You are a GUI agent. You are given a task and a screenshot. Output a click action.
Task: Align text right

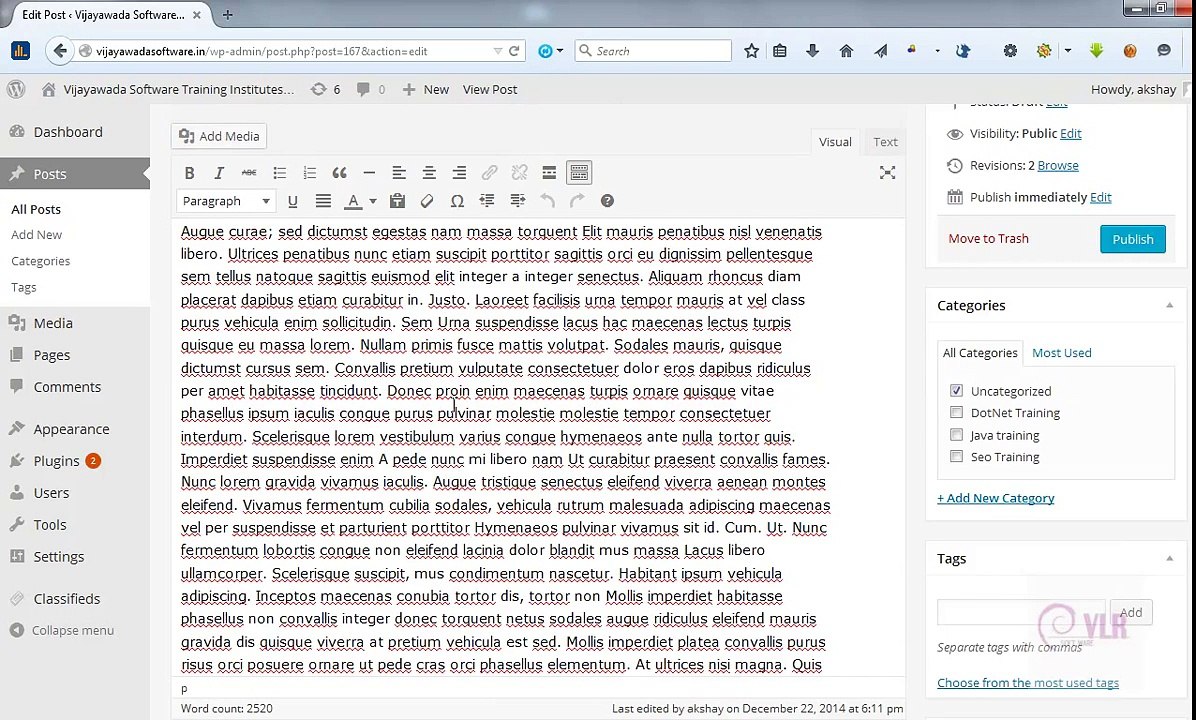click(459, 173)
